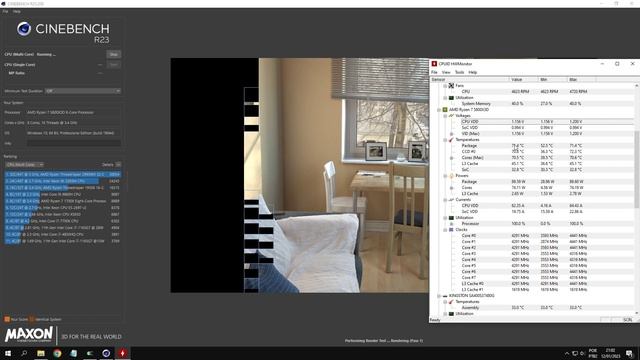Open the notification center icon
The height and width of the screenshot is (360, 640).
click(629, 353)
